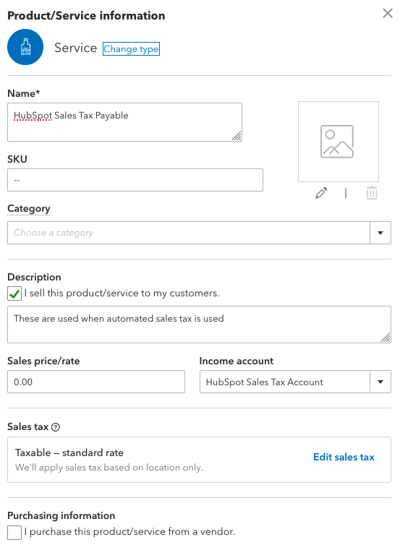Click the Income account label
The height and width of the screenshot is (558, 400).
[x=236, y=361]
